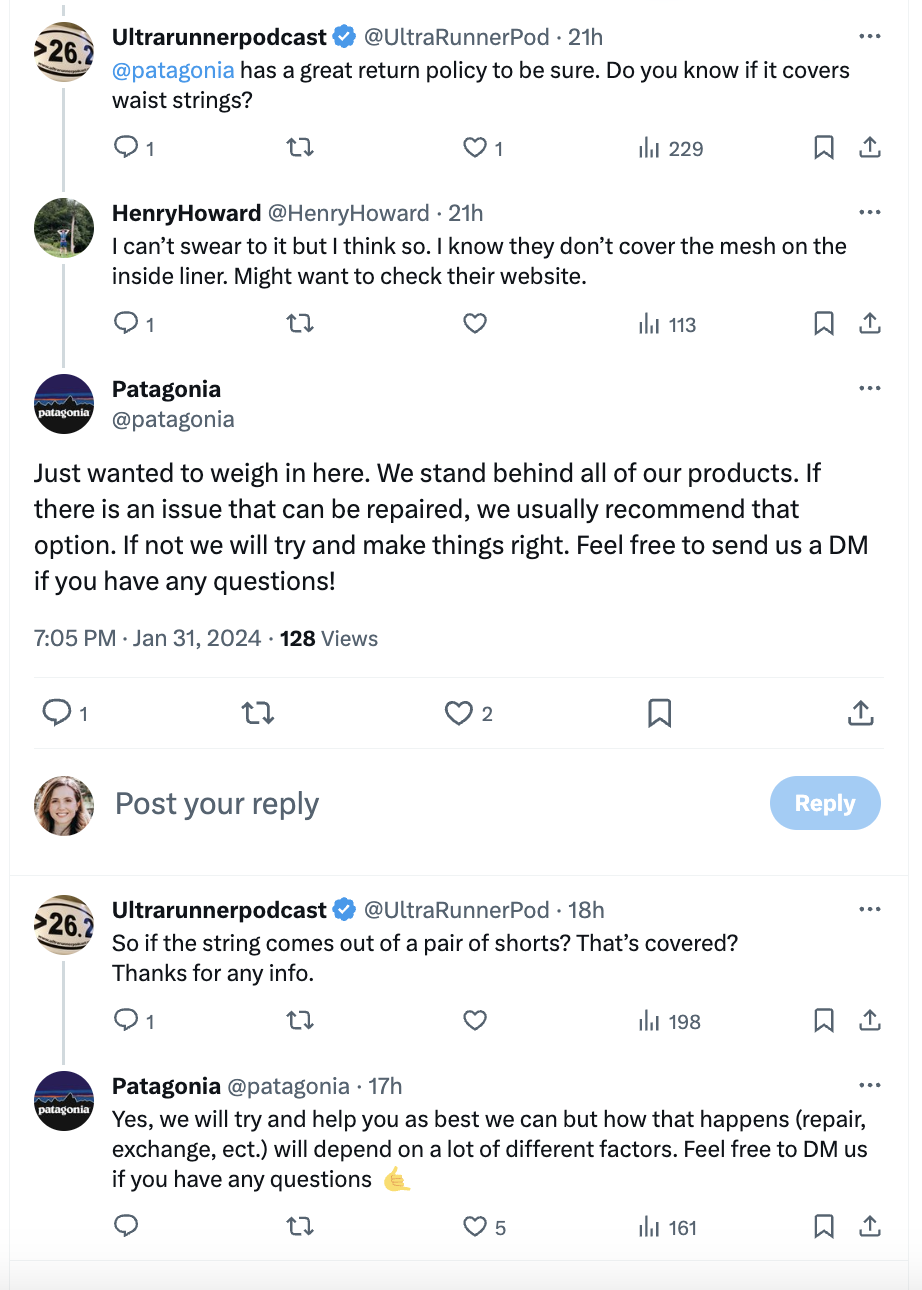Open Patagonia's profile avatar on main tweet

pyautogui.click(x=64, y=404)
